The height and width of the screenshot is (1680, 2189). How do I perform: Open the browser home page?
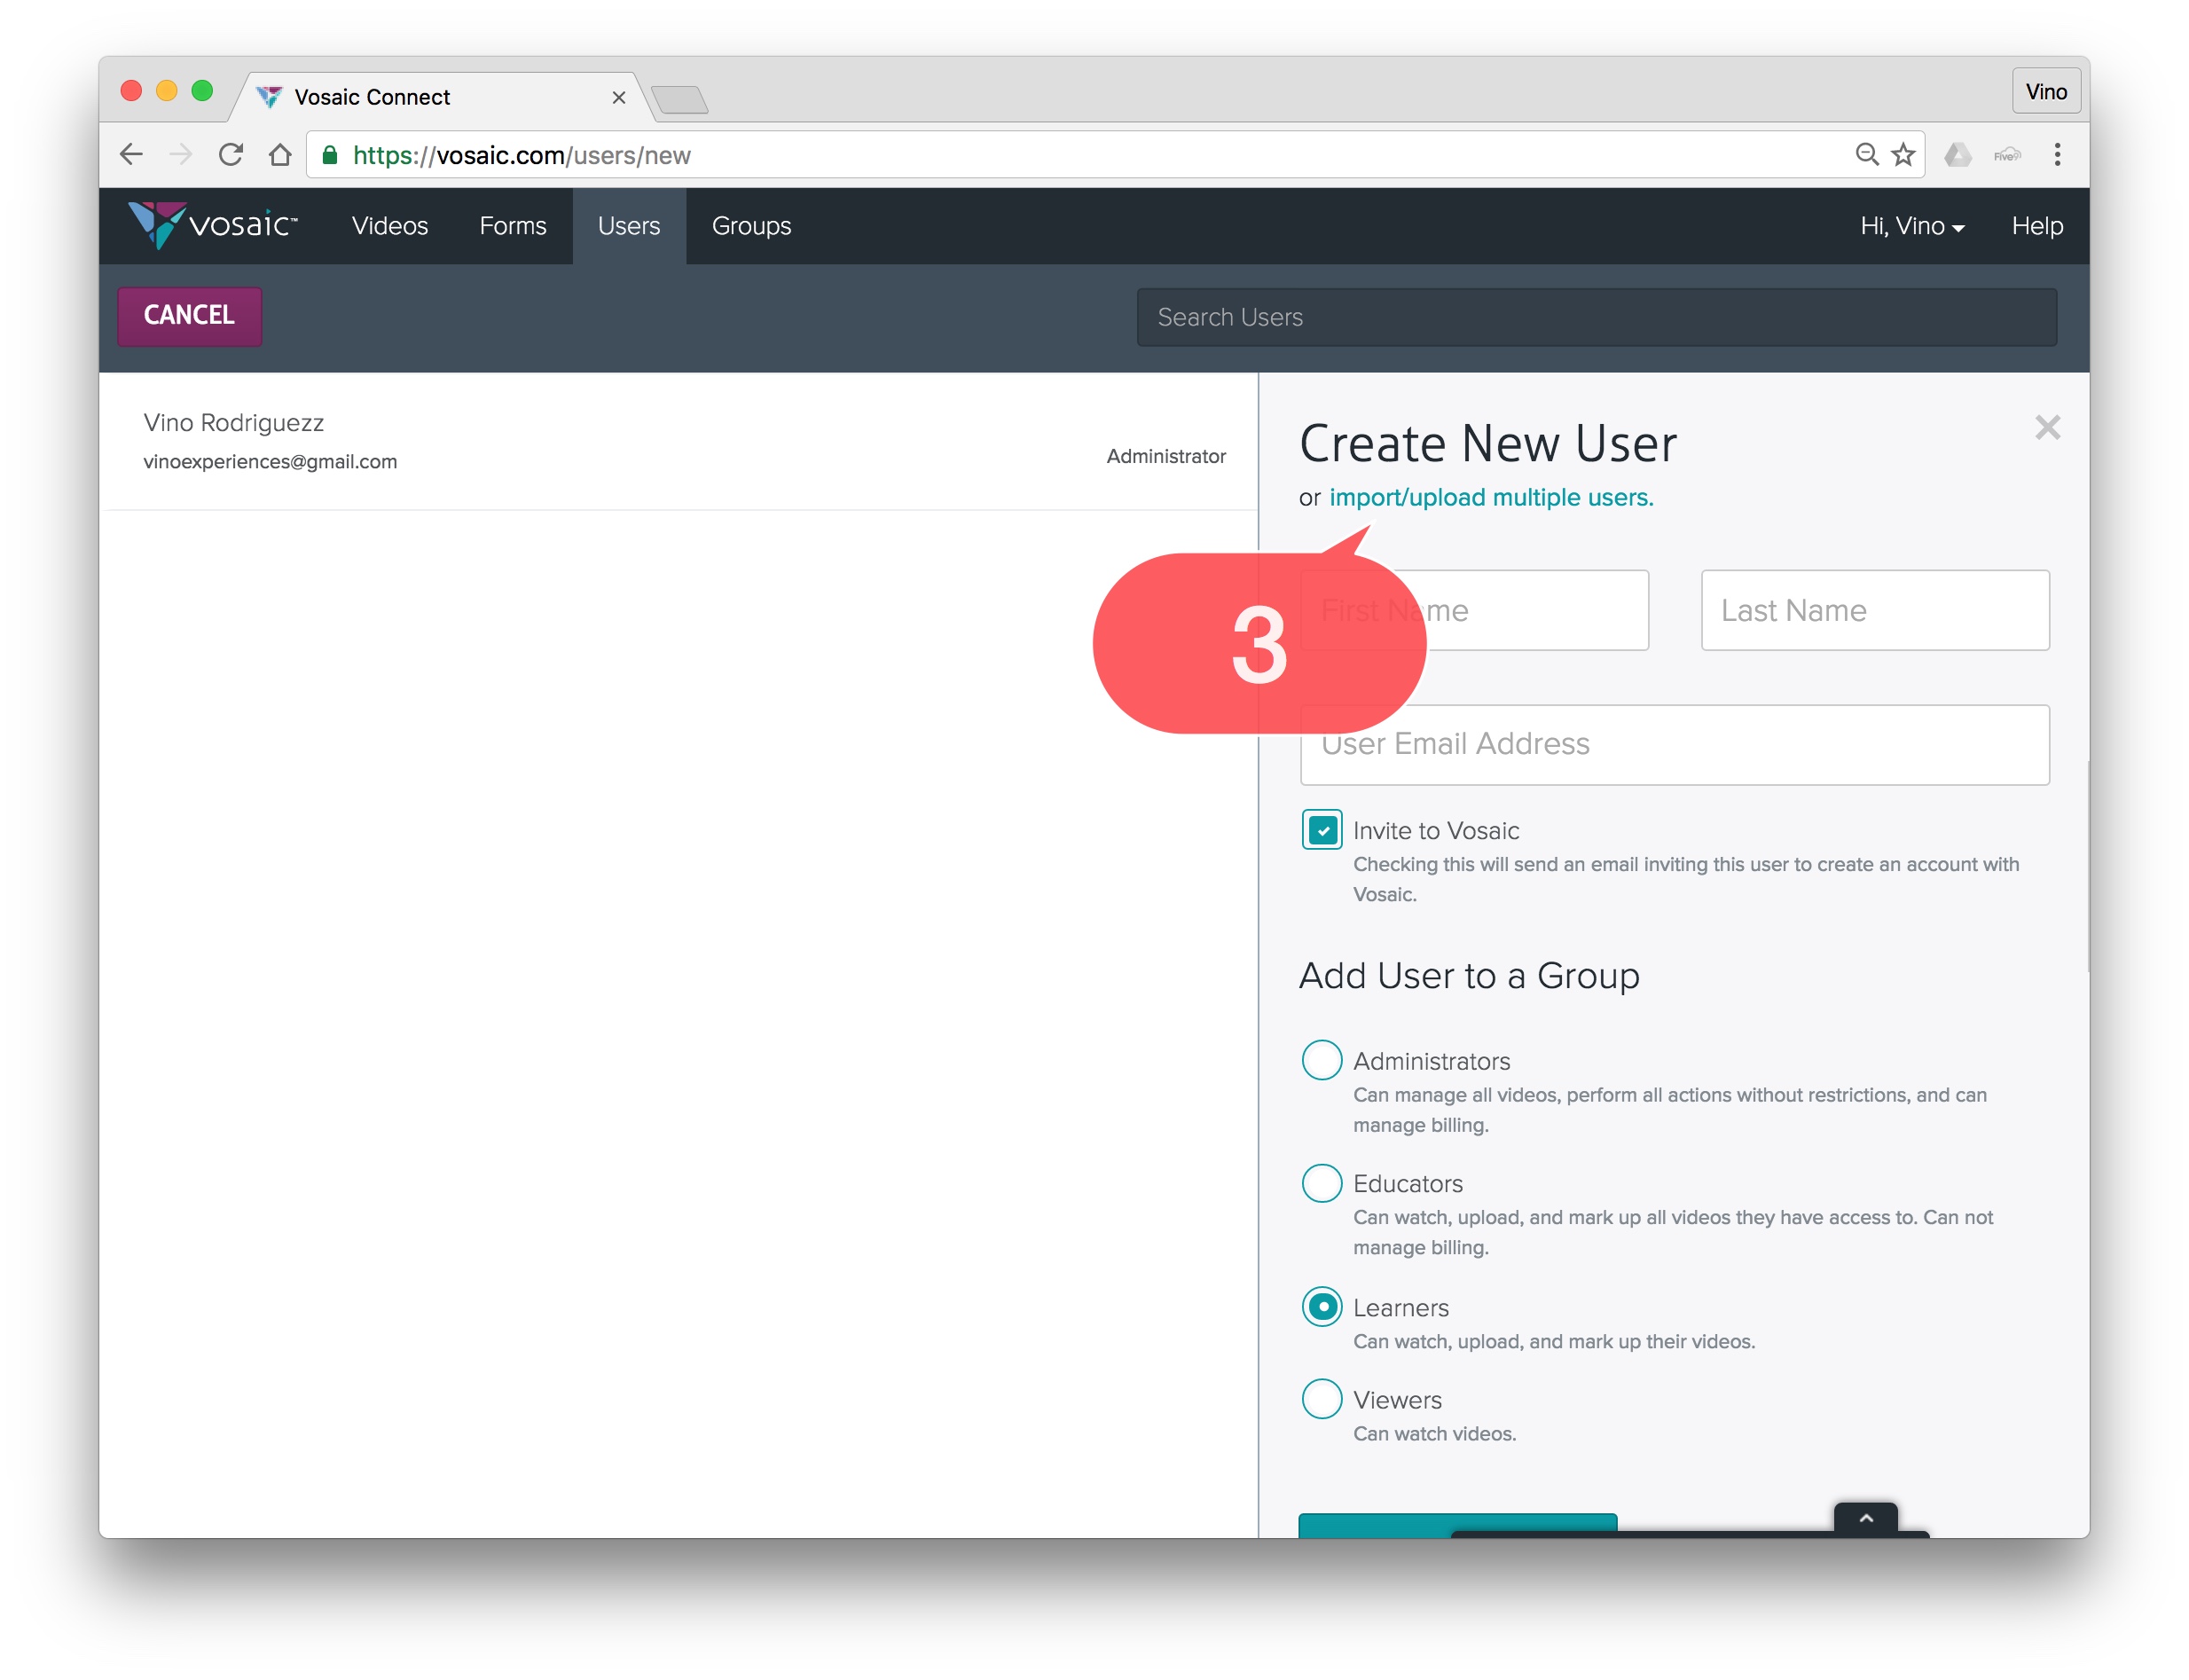tap(280, 155)
